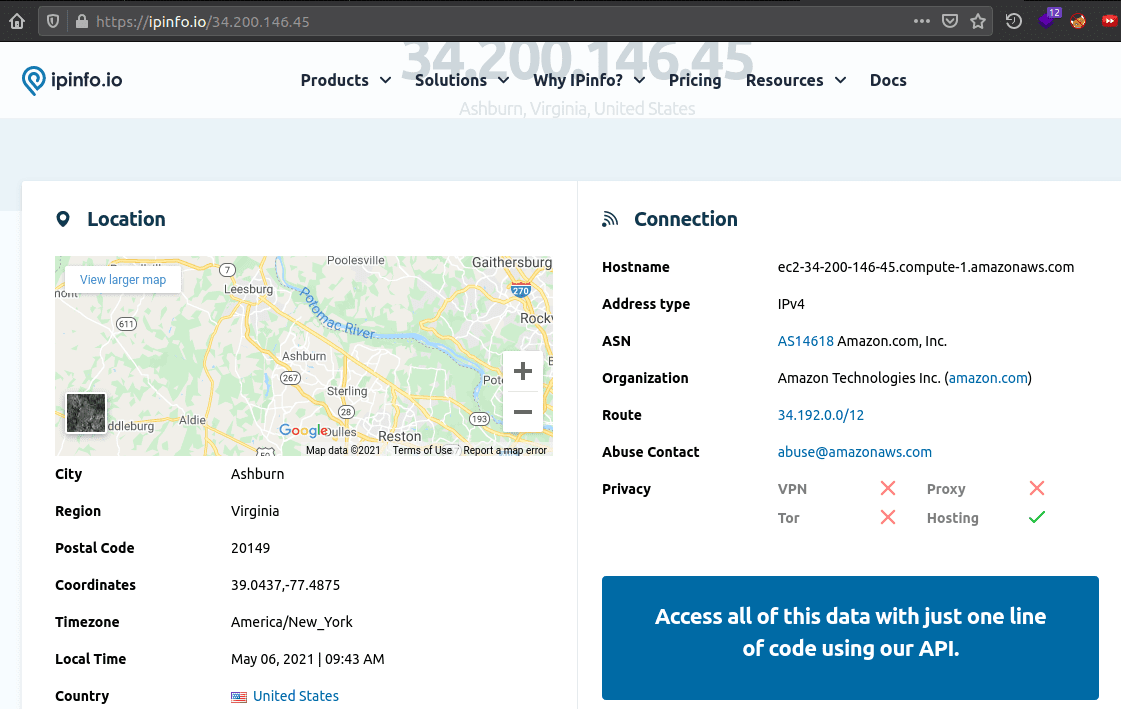The width and height of the screenshot is (1121, 709).
Task: Click the Leesburg label on map
Action: coord(248,289)
